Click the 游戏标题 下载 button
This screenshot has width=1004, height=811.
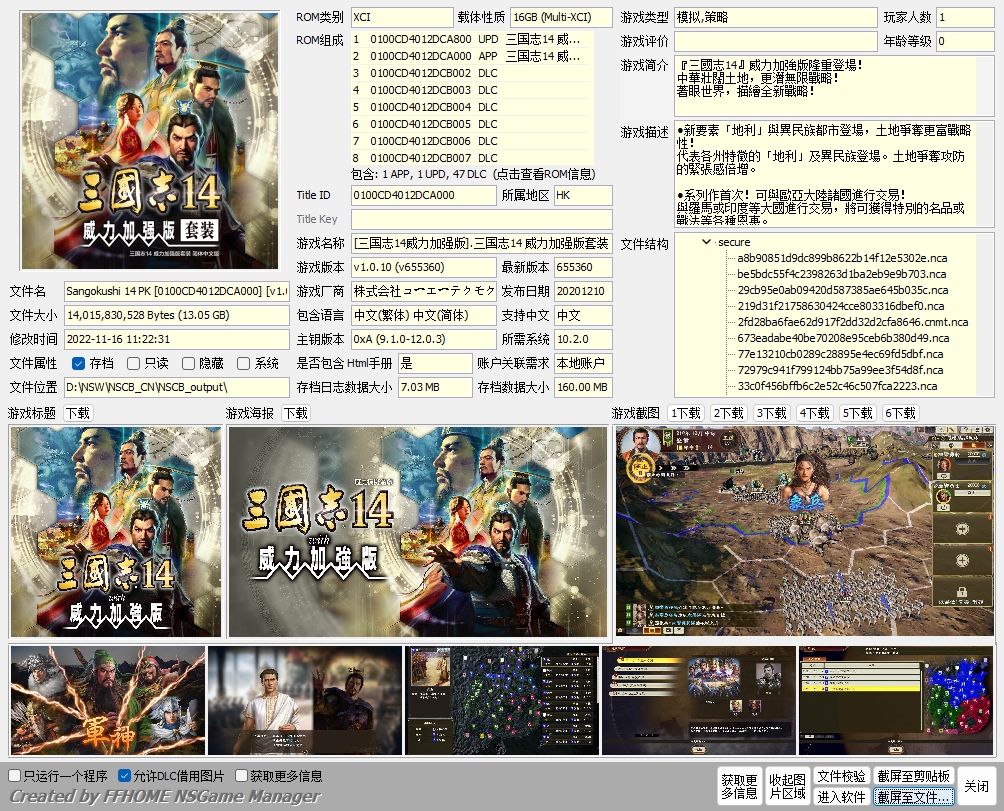78,414
